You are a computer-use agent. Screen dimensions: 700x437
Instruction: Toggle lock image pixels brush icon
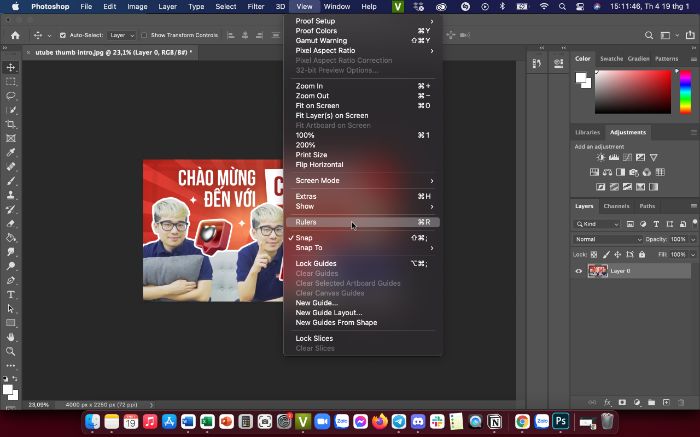606,254
